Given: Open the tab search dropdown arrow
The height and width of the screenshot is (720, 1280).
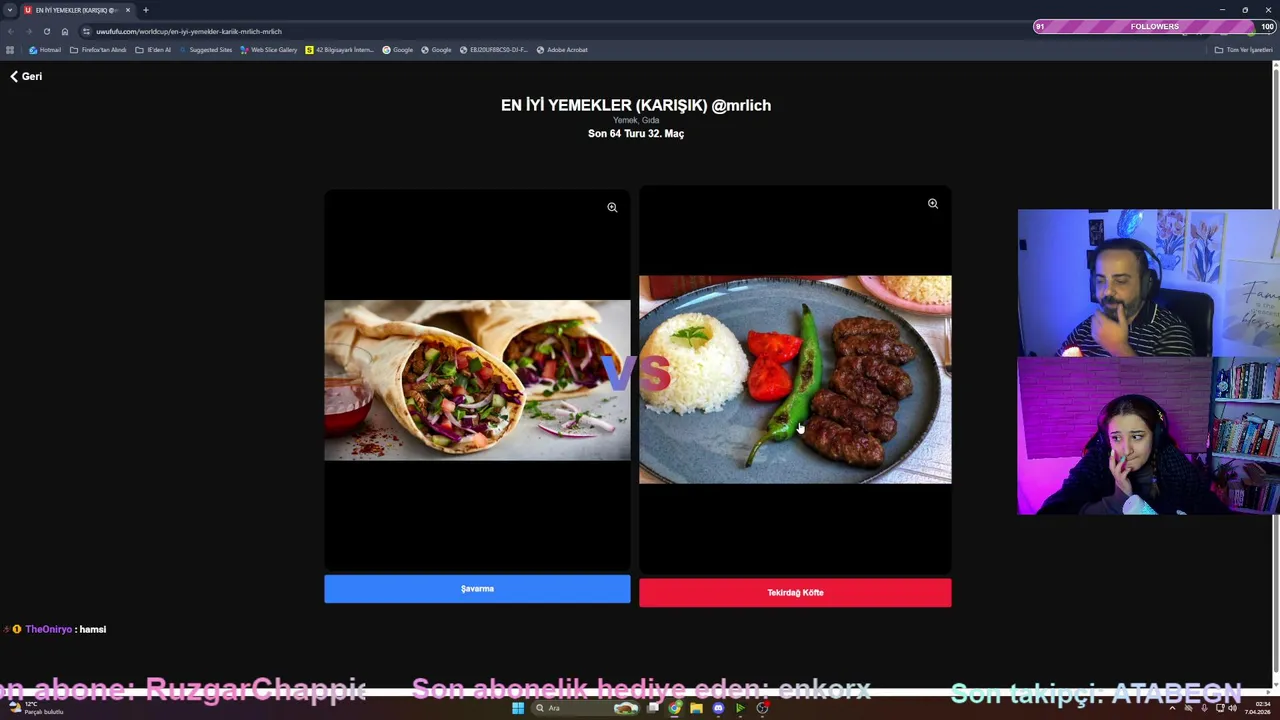Looking at the screenshot, I should coord(10,10).
